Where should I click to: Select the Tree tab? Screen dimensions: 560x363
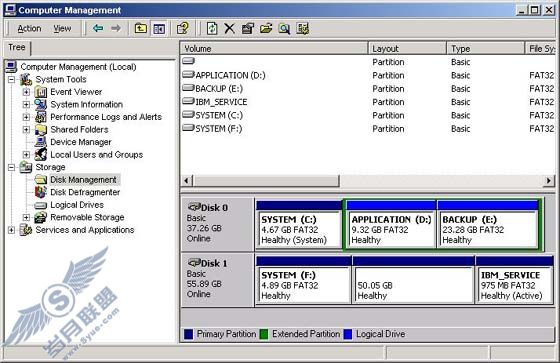(x=17, y=48)
